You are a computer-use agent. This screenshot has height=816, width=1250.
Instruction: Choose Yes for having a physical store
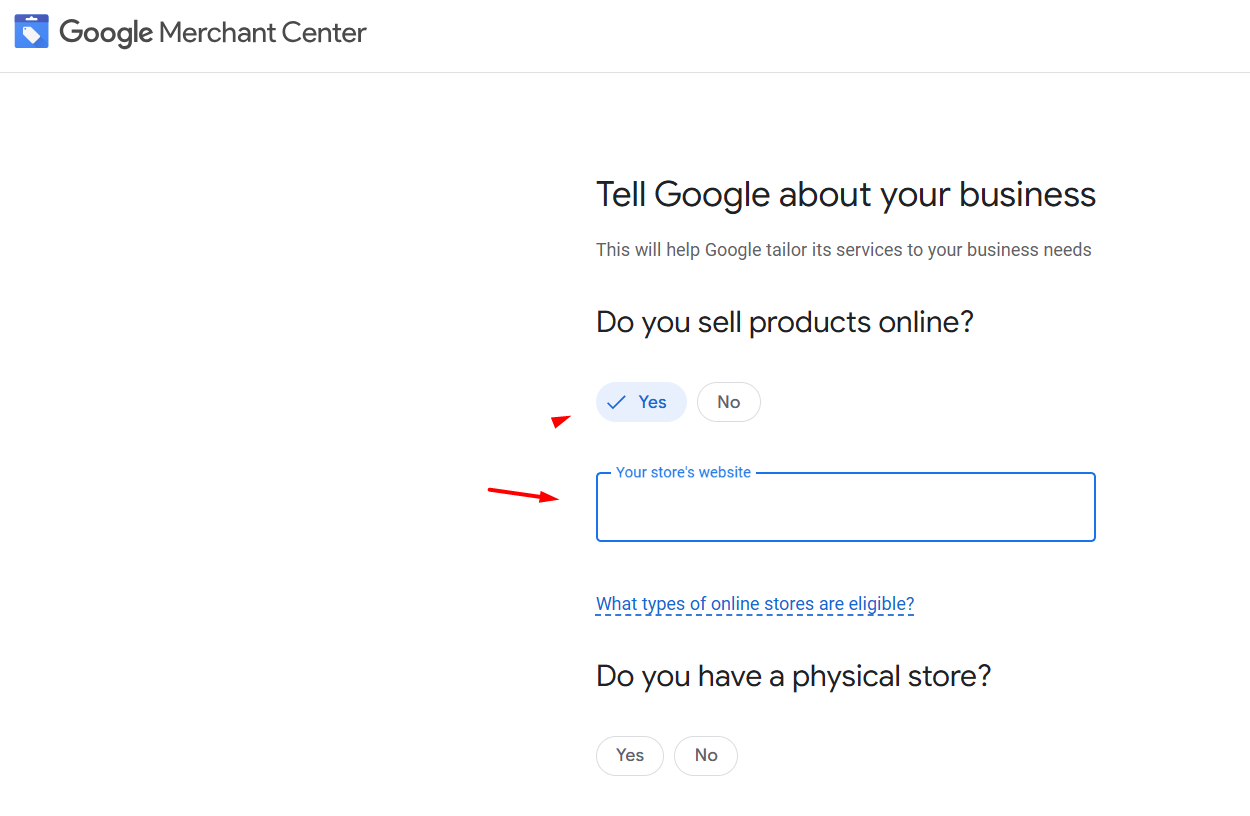click(x=630, y=756)
